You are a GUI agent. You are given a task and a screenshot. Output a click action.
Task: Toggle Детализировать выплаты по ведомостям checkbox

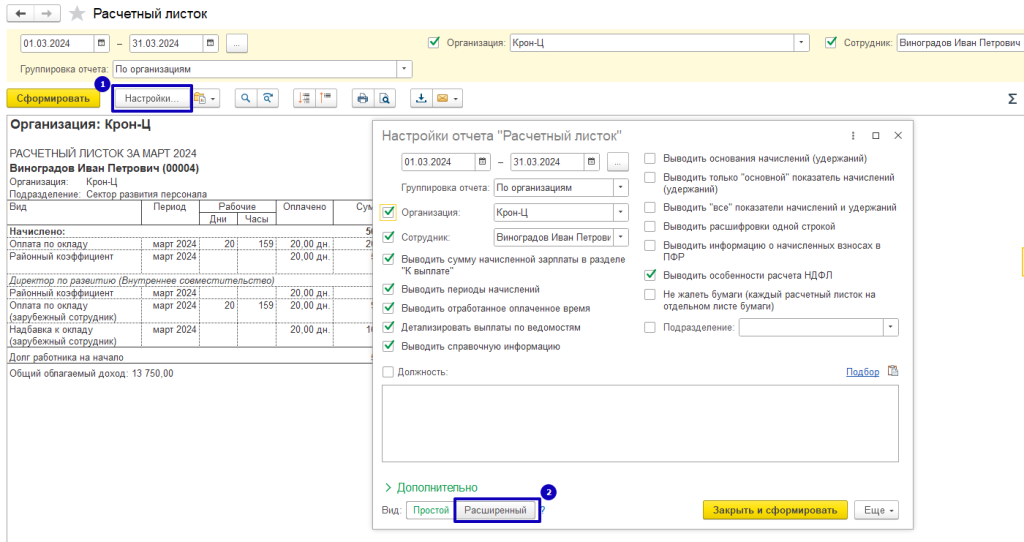point(389,327)
